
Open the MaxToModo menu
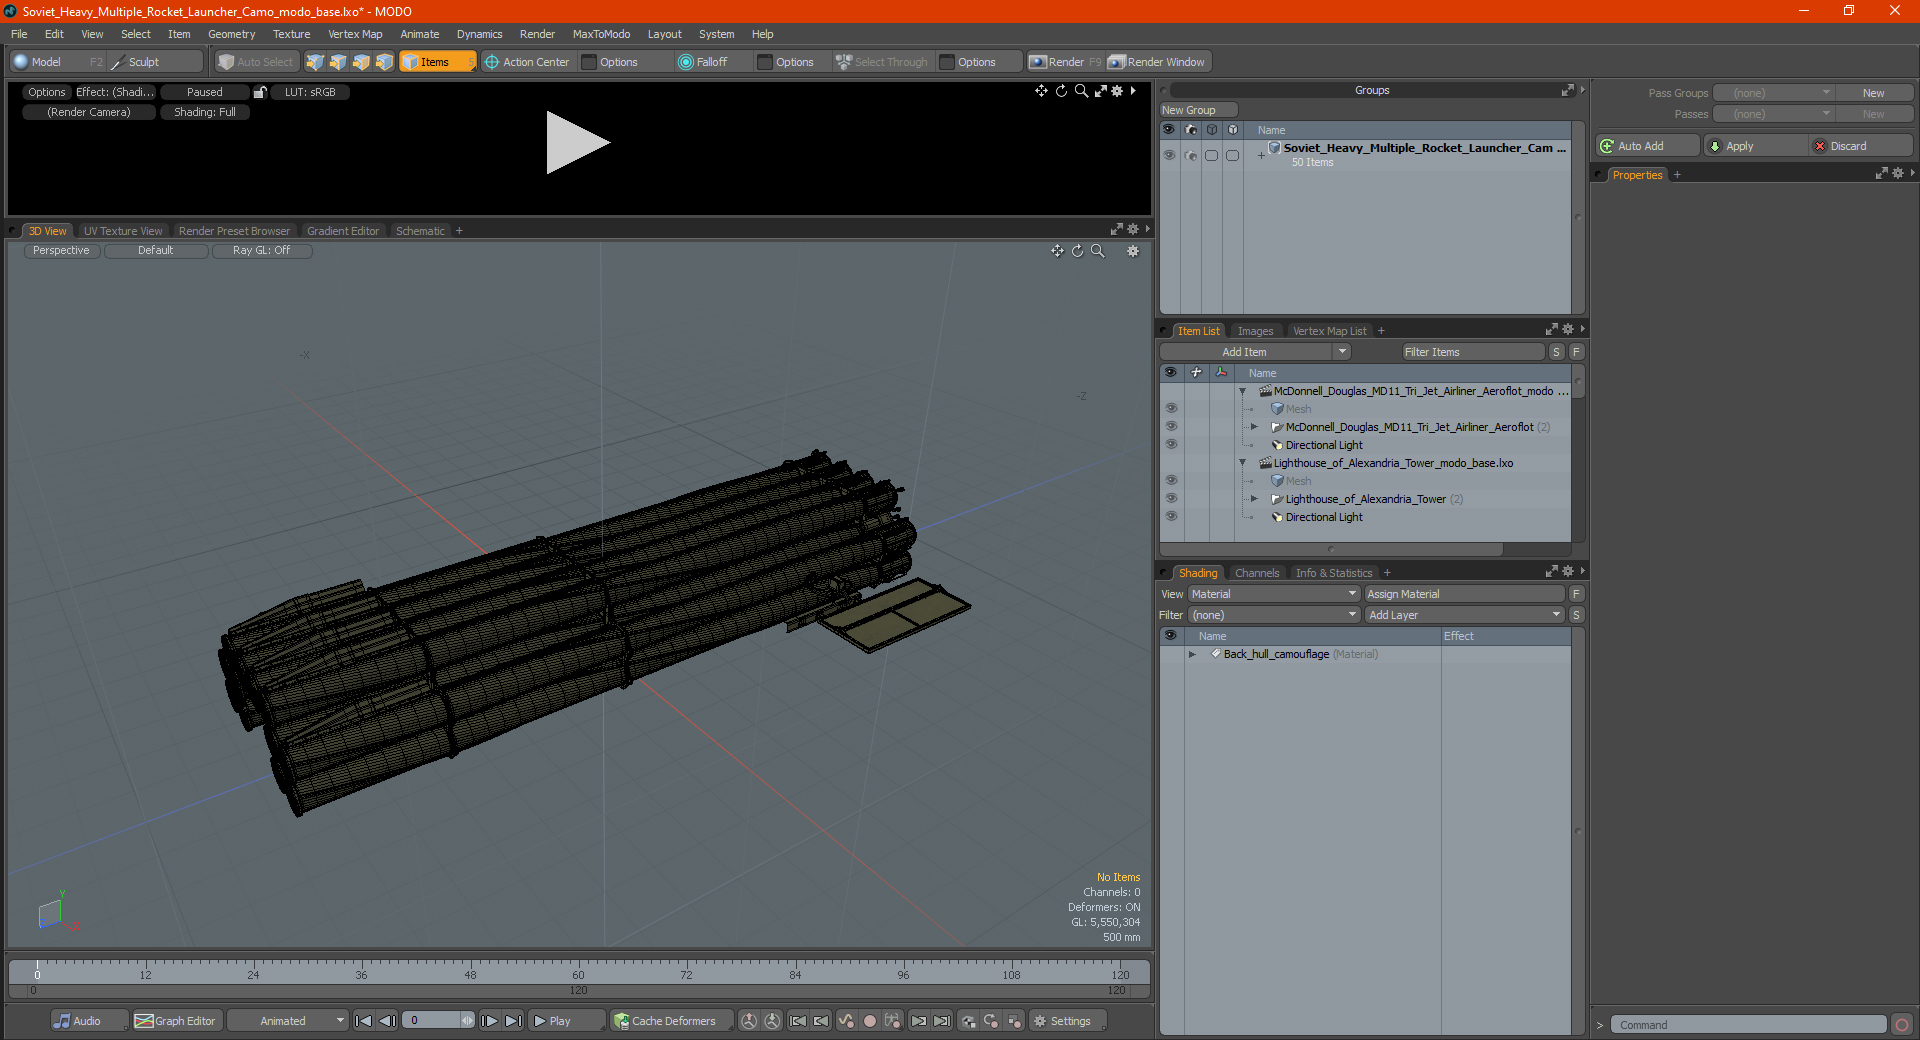601,34
